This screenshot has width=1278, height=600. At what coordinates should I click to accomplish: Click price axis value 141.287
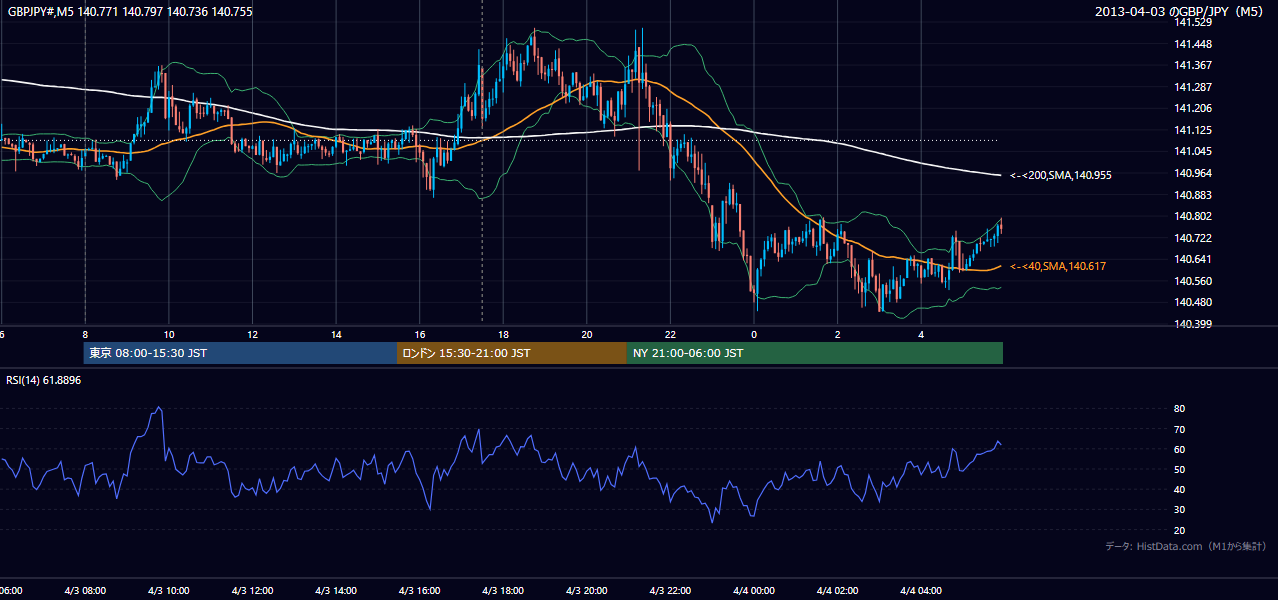tap(1193, 87)
